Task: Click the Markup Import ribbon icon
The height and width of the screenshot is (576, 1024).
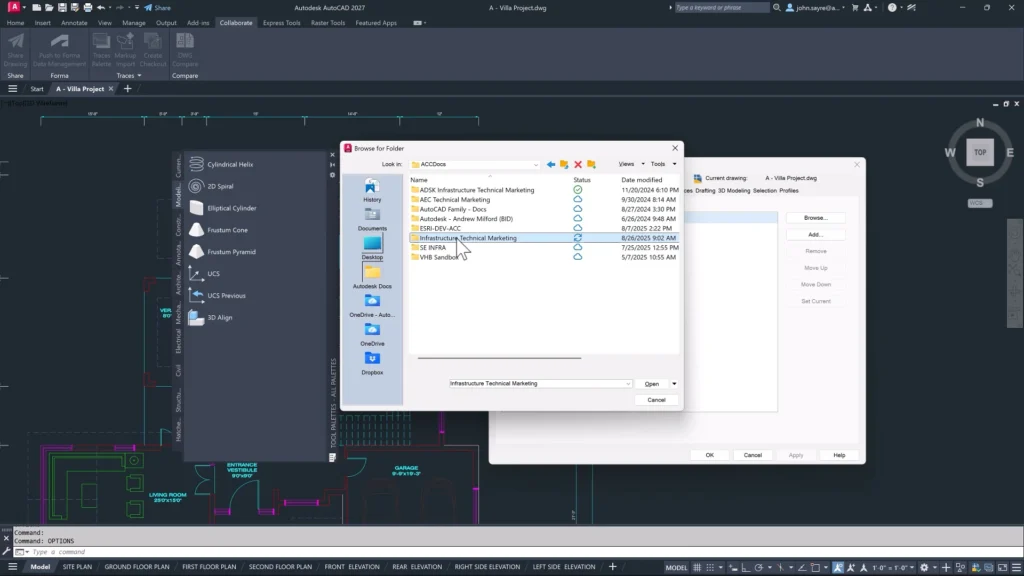Action: click(125, 50)
